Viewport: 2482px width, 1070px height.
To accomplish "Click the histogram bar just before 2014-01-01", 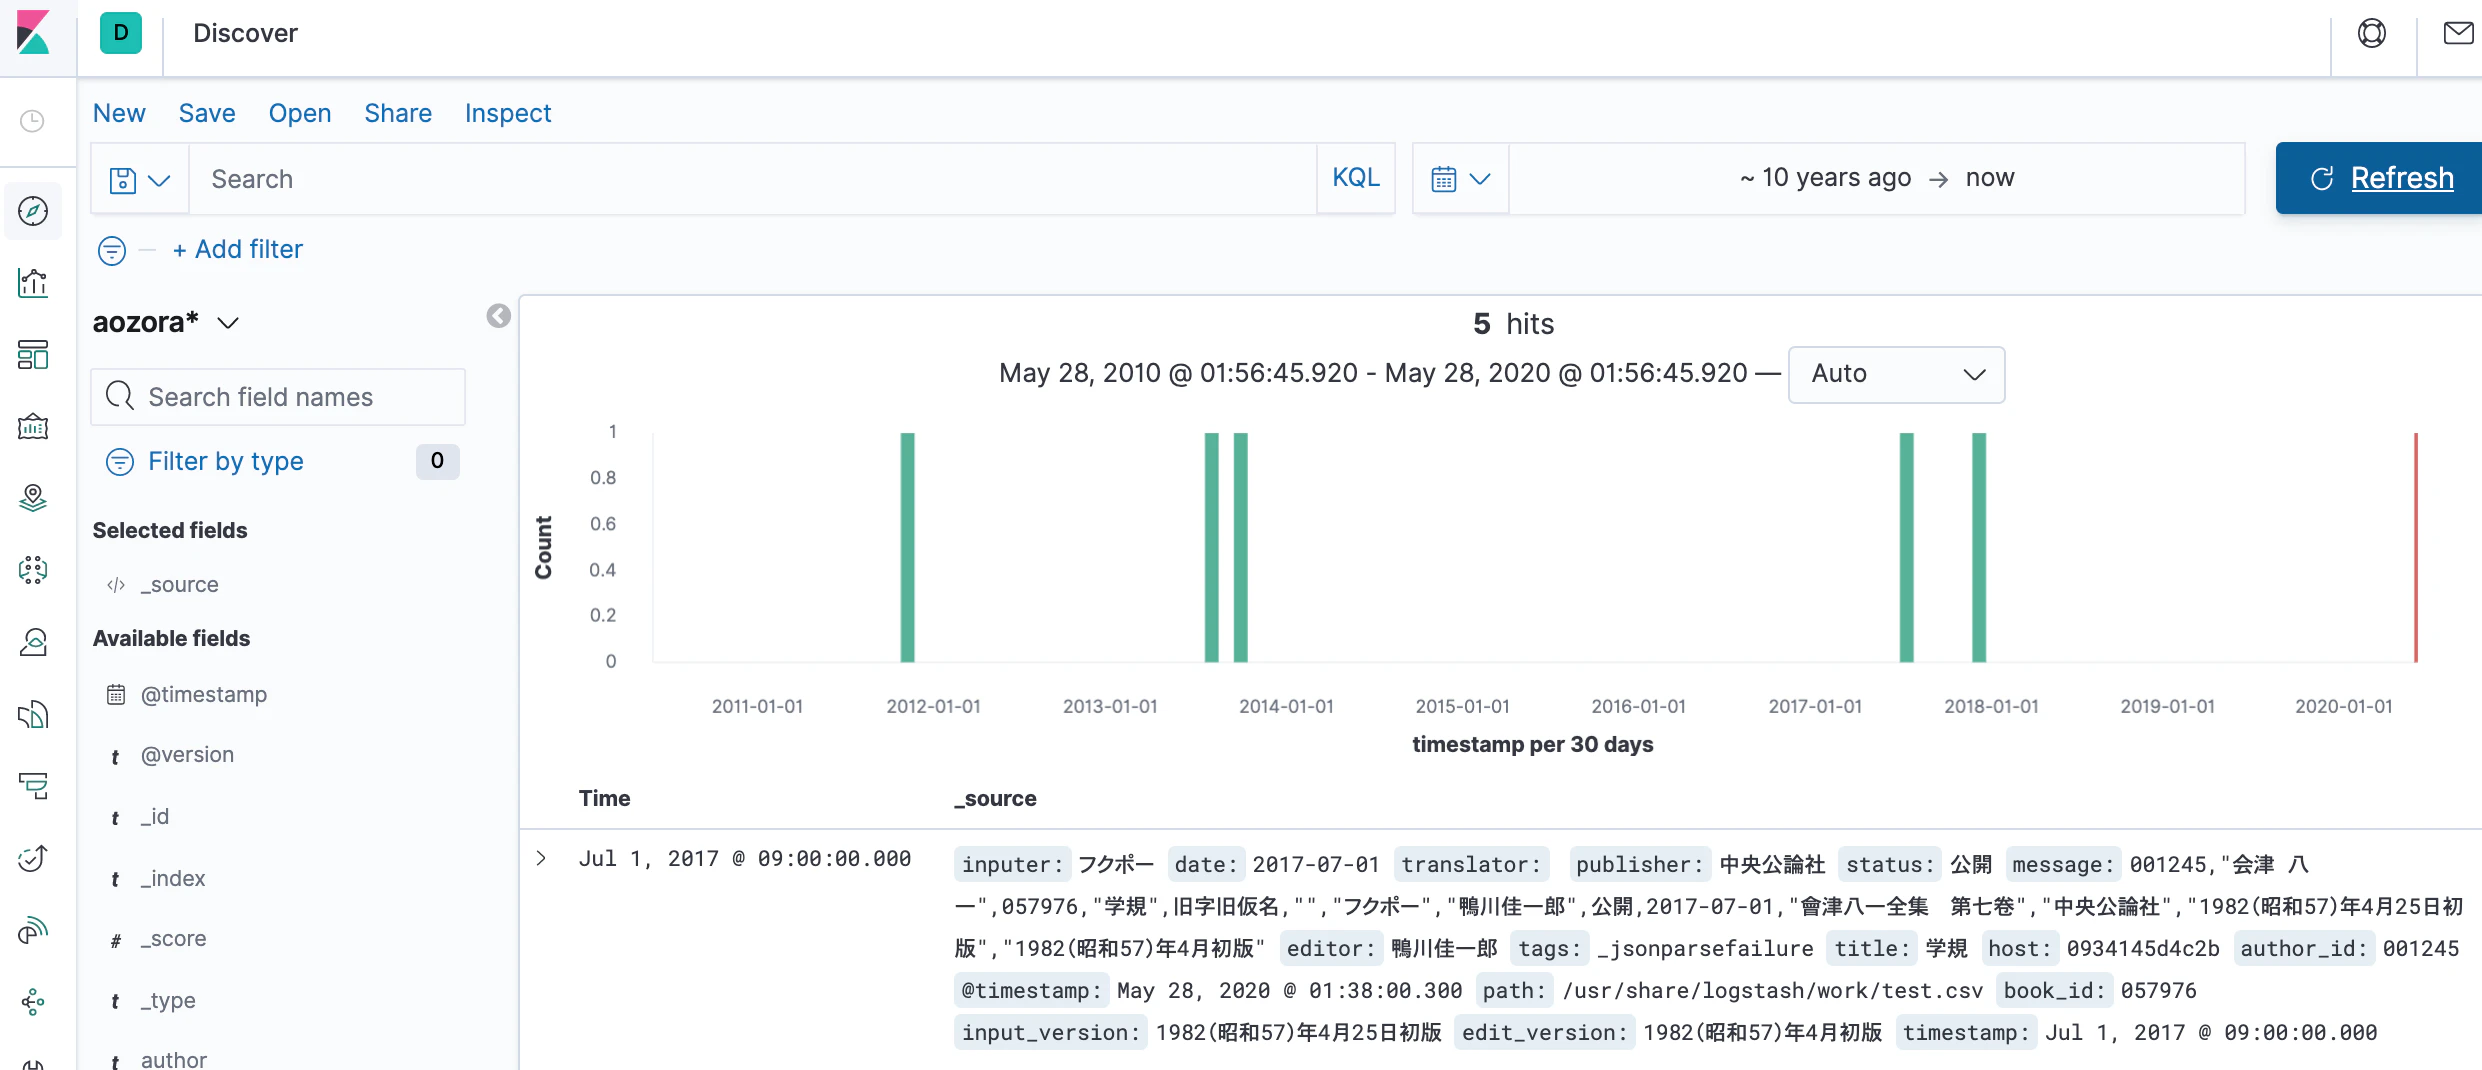I will pyautogui.click(x=1240, y=547).
